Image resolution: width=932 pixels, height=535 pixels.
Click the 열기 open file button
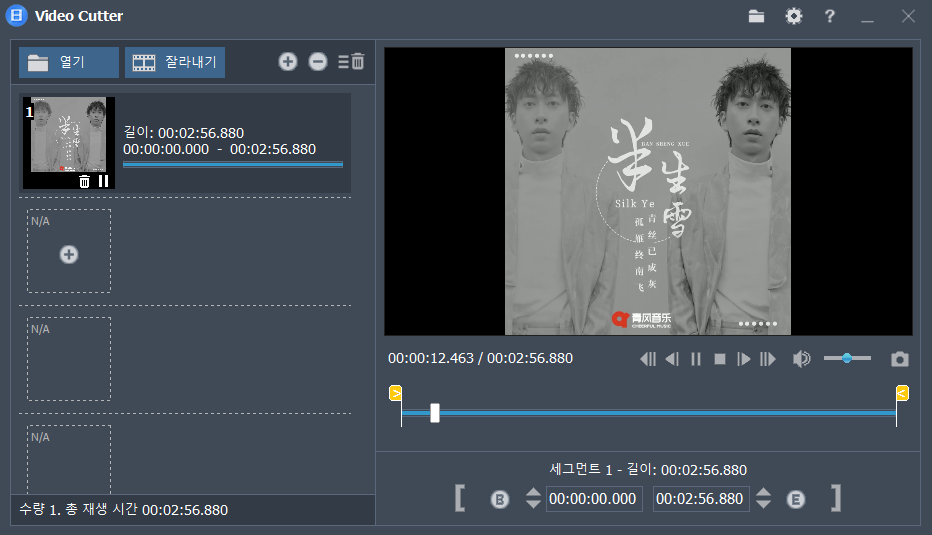click(x=69, y=62)
